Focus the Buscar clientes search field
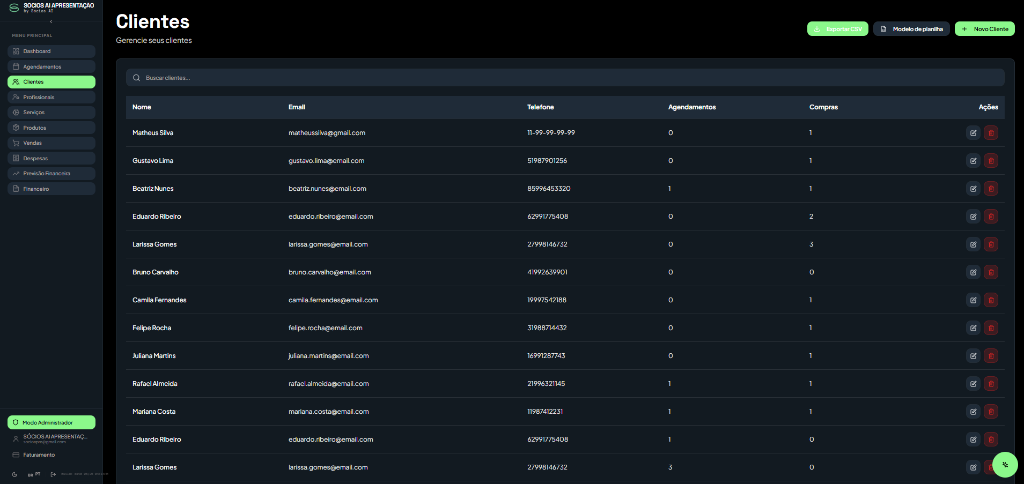Screen dimensions: 1024x484 [x=565, y=78]
